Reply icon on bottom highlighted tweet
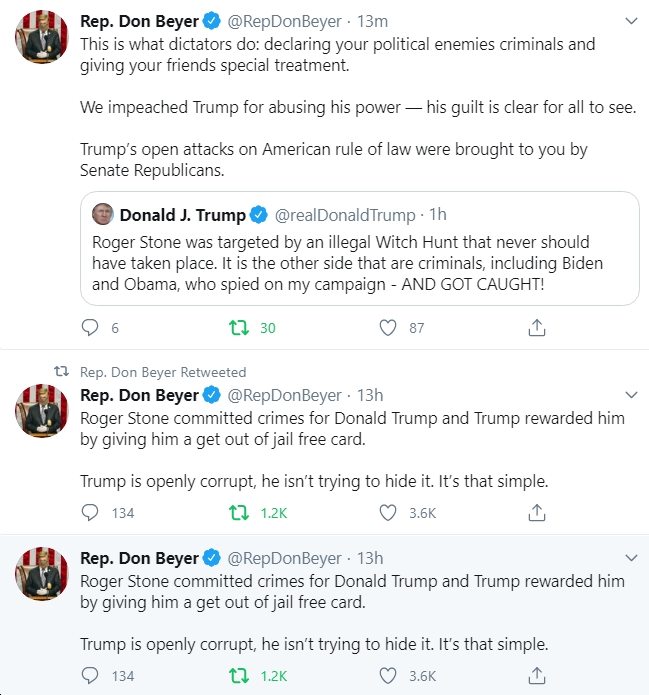Viewport: 649px width, 695px height. click(x=90, y=676)
